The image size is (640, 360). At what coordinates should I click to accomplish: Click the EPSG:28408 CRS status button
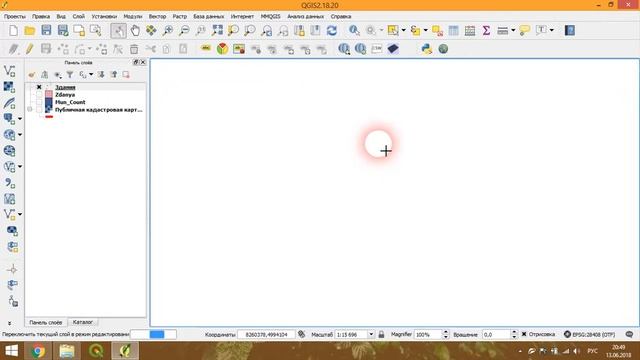point(589,334)
